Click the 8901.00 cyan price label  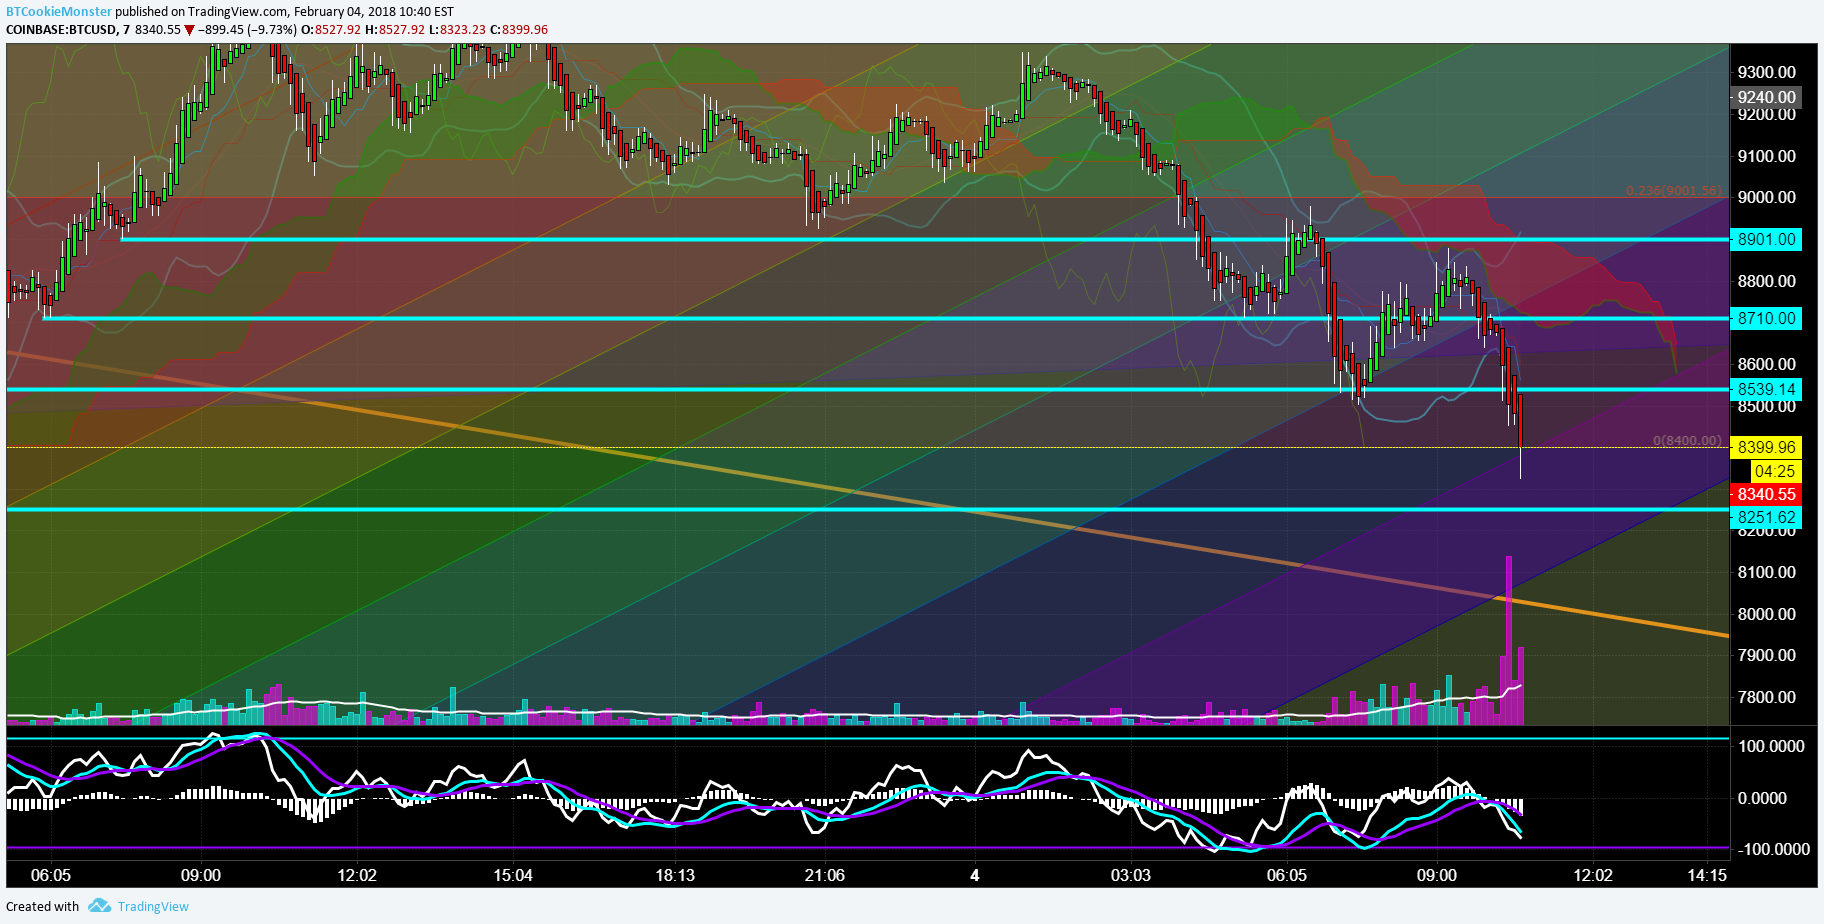point(1766,239)
